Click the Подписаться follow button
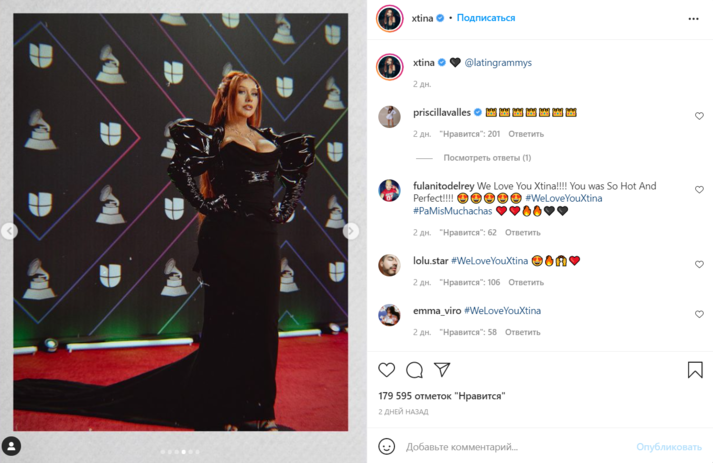This screenshot has height=463, width=713. [486, 18]
